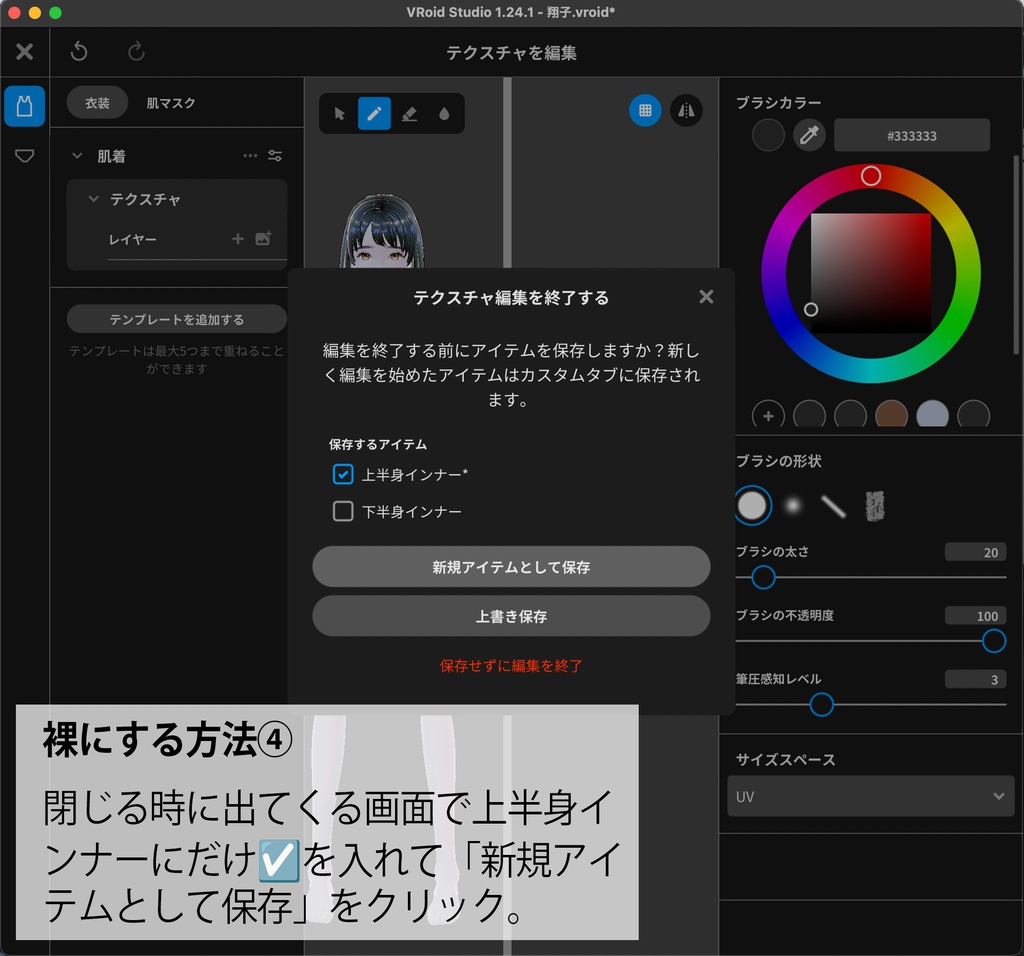Collapse the 肌着 section
This screenshot has width=1024, height=956.
click(x=76, y=156)
